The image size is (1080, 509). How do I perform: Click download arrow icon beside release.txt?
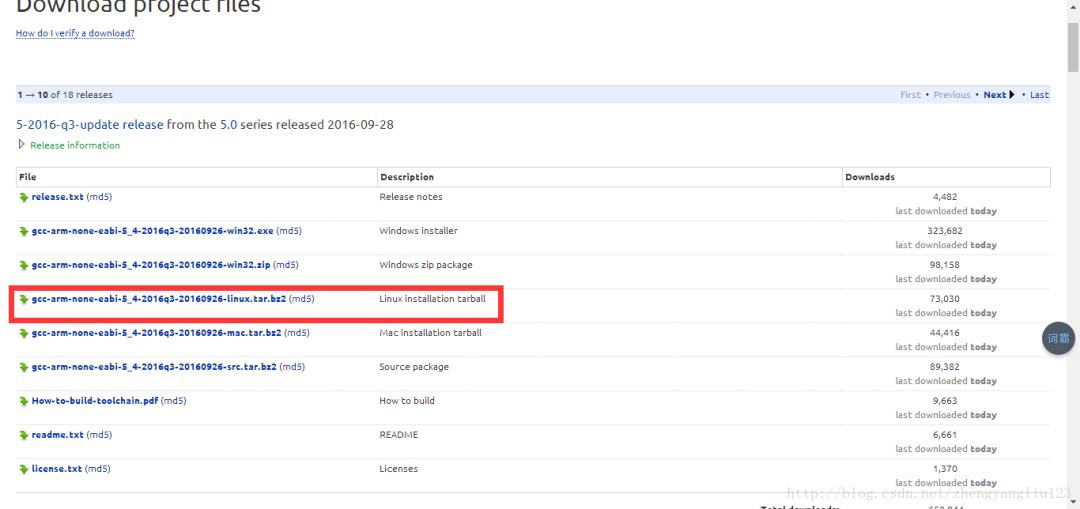point(24,197)
